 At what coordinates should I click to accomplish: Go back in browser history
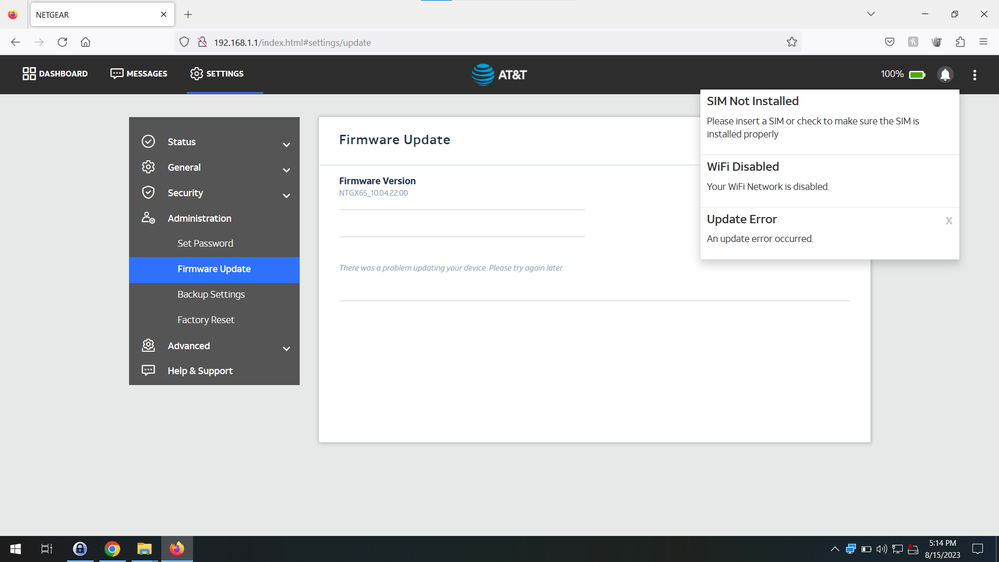pos(15,42)
